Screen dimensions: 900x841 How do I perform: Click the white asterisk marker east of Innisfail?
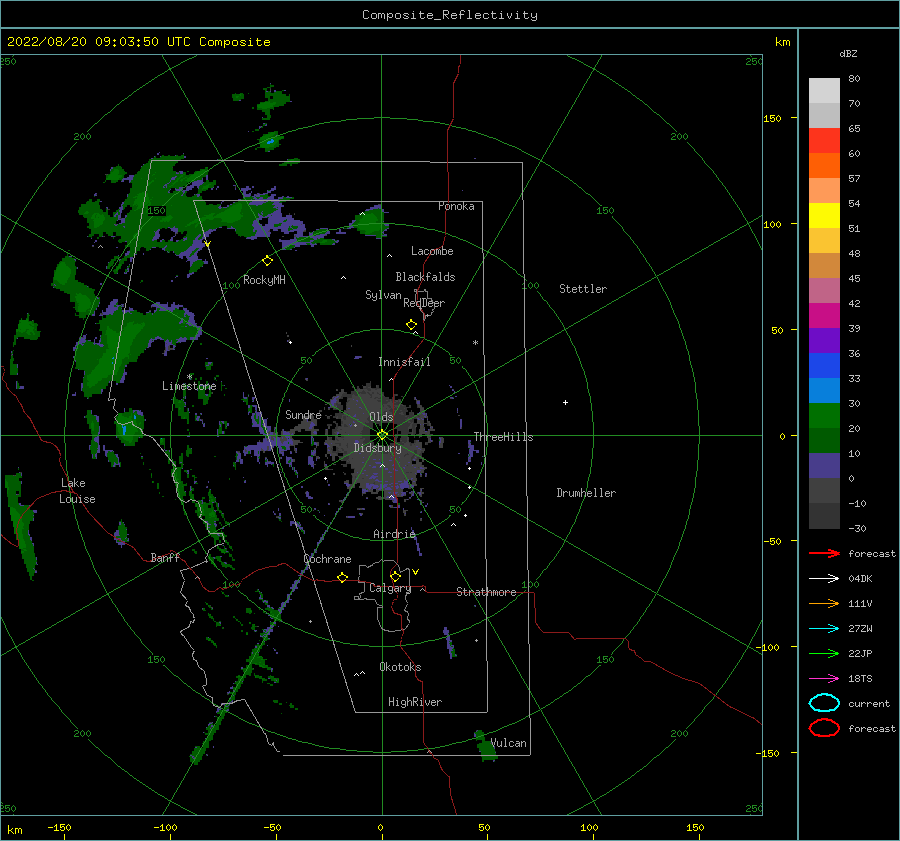click(475, 343)
